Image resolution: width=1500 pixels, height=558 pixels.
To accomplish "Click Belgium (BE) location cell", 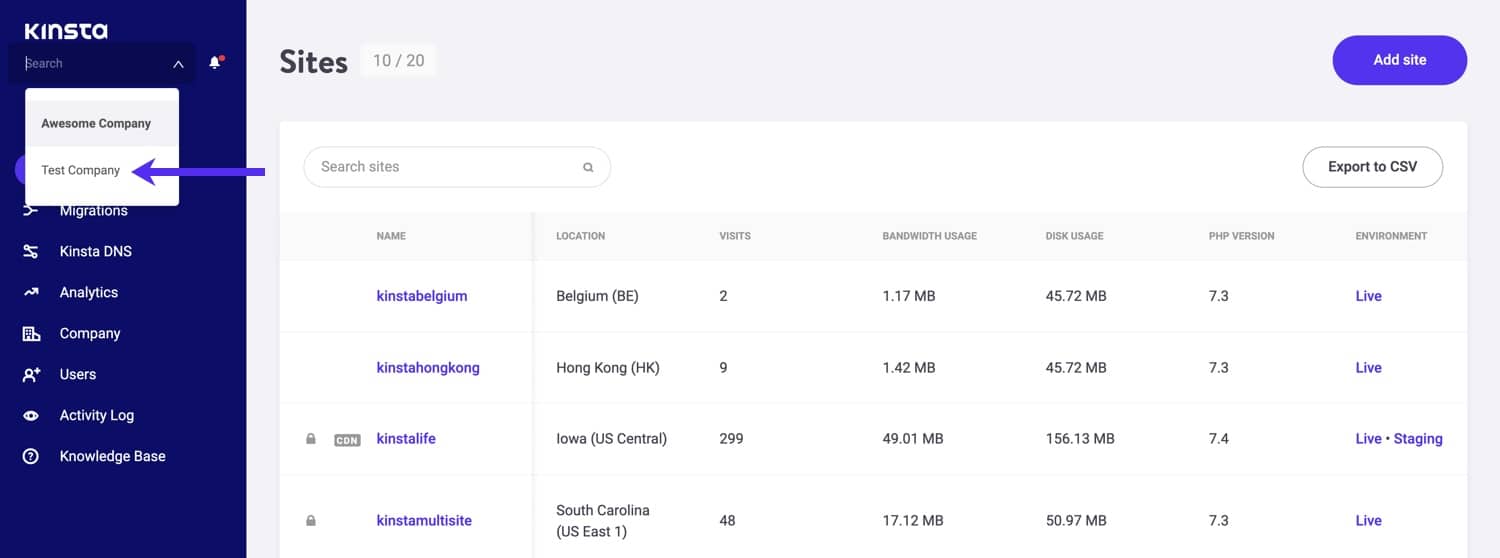I will pos(597,296).
